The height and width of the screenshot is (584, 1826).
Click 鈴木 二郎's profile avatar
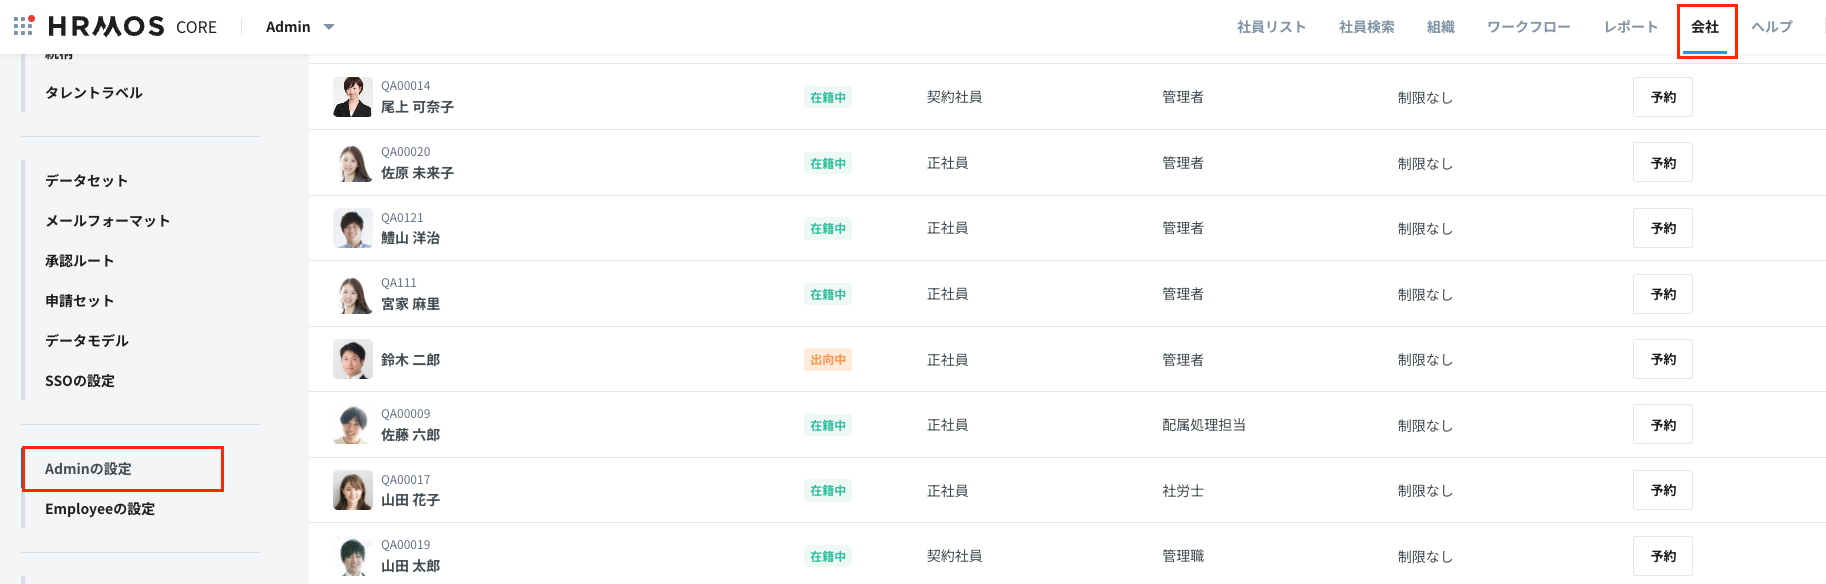(x=352, y=359)
